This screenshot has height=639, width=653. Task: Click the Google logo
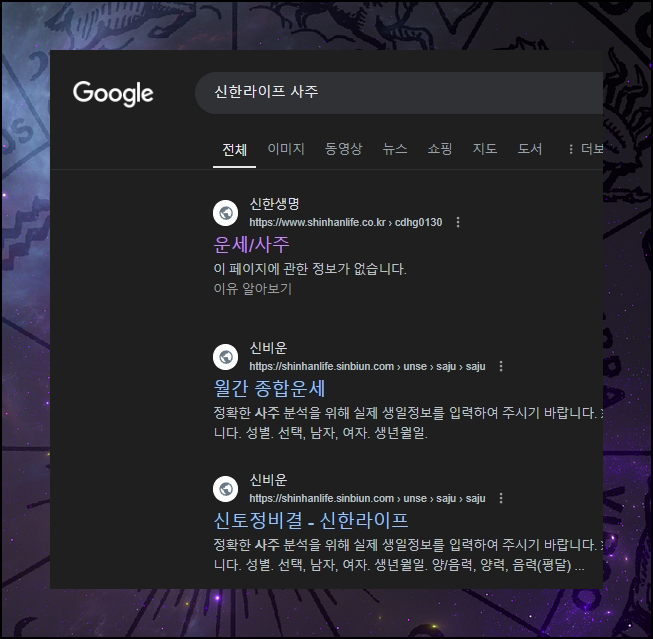113,93
